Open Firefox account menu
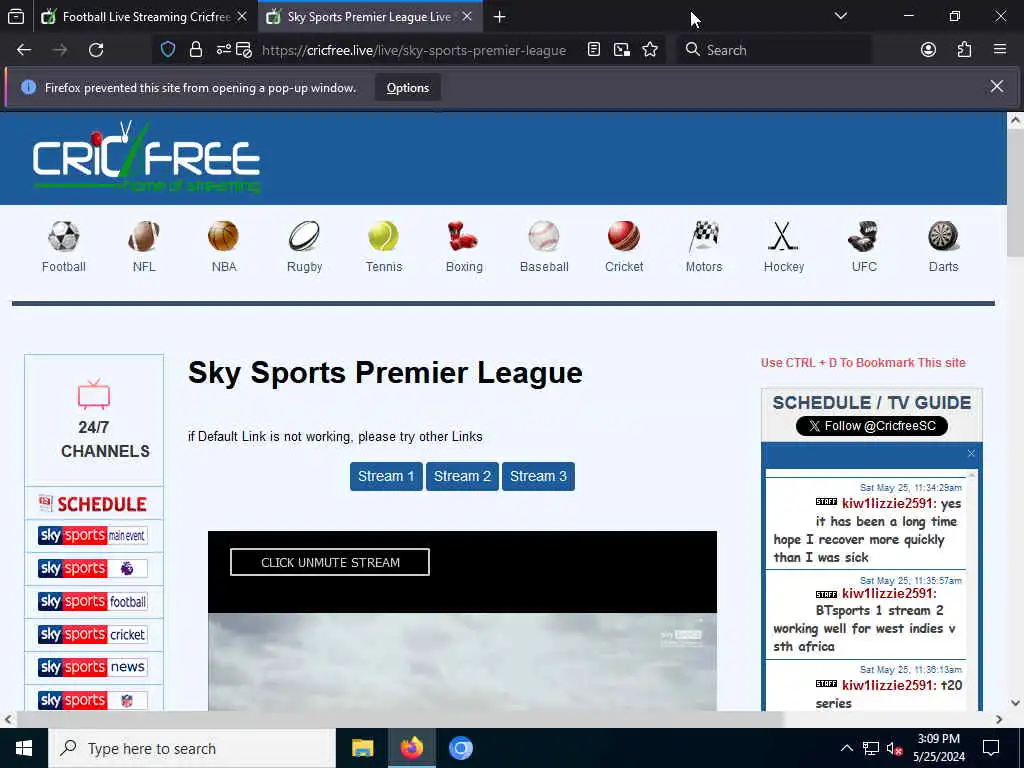 [x=928, y=50]
